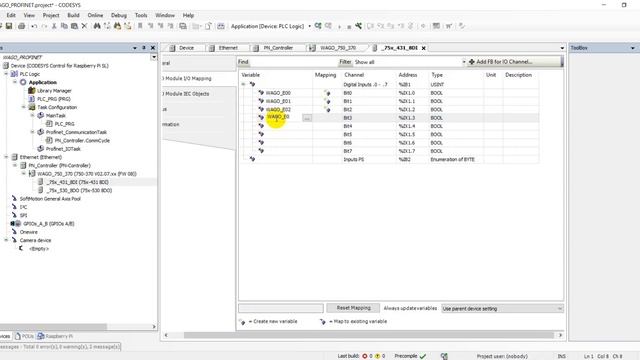Click the Stop square toolbar icon
This screenshot has height=360, width=640.
tap(349, 27)
